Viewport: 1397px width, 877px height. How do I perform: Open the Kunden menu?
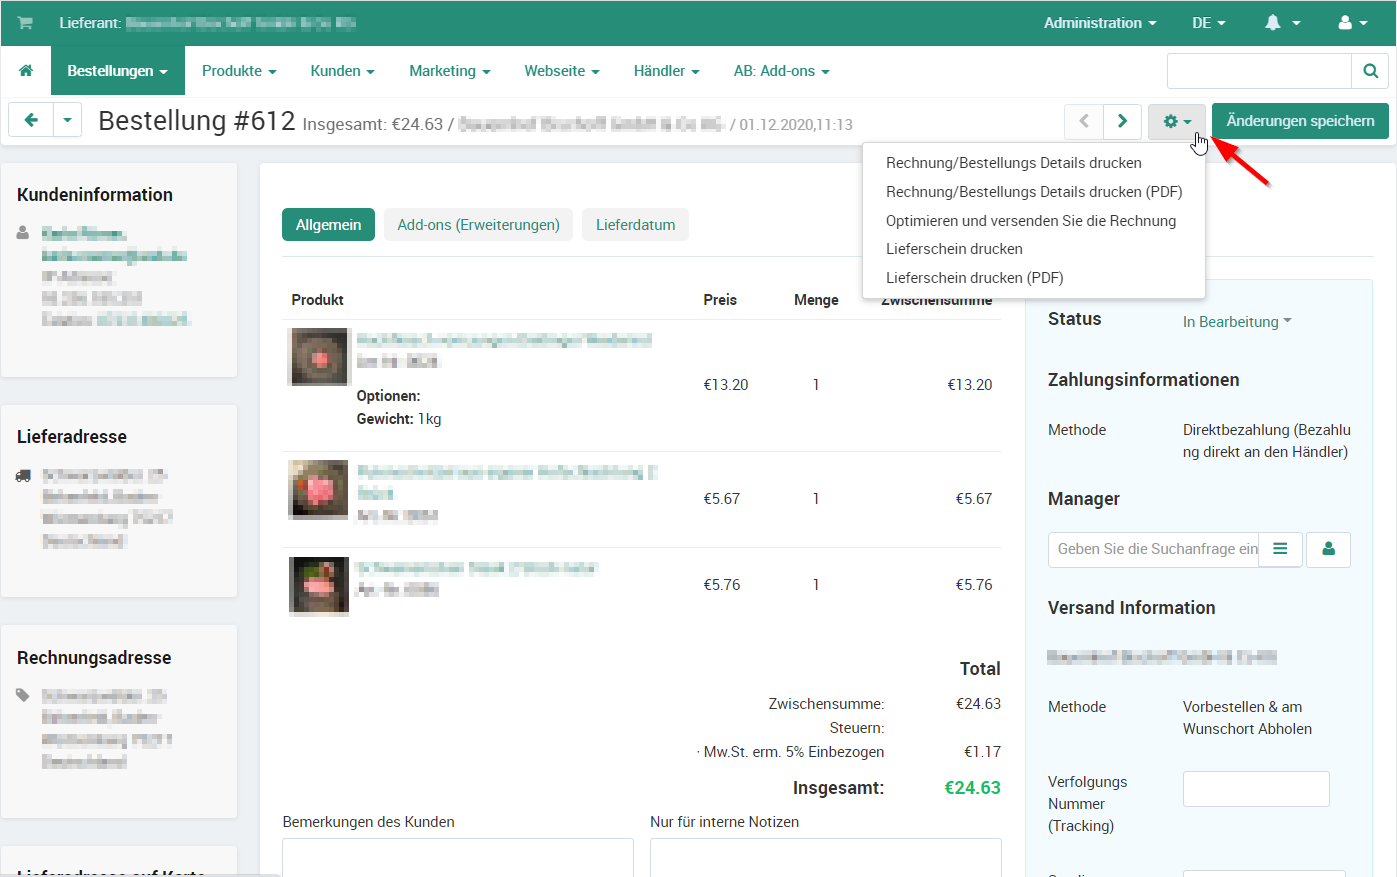(x=342, y=71)
